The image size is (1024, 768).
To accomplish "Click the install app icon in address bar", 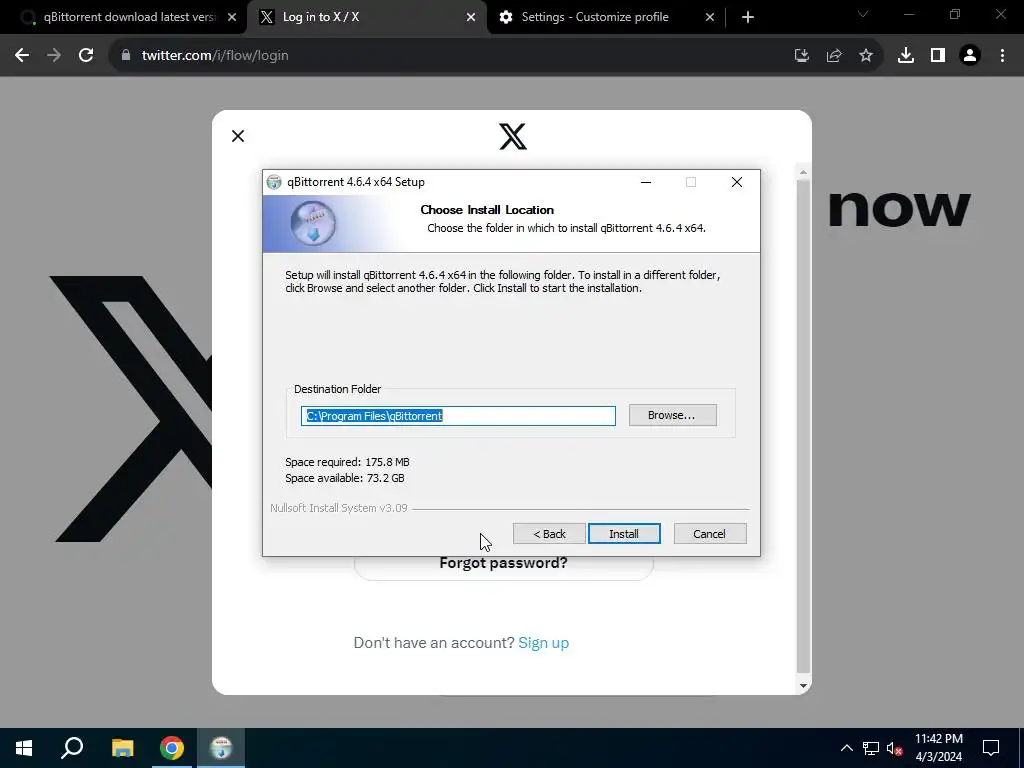I will [802, 56].
